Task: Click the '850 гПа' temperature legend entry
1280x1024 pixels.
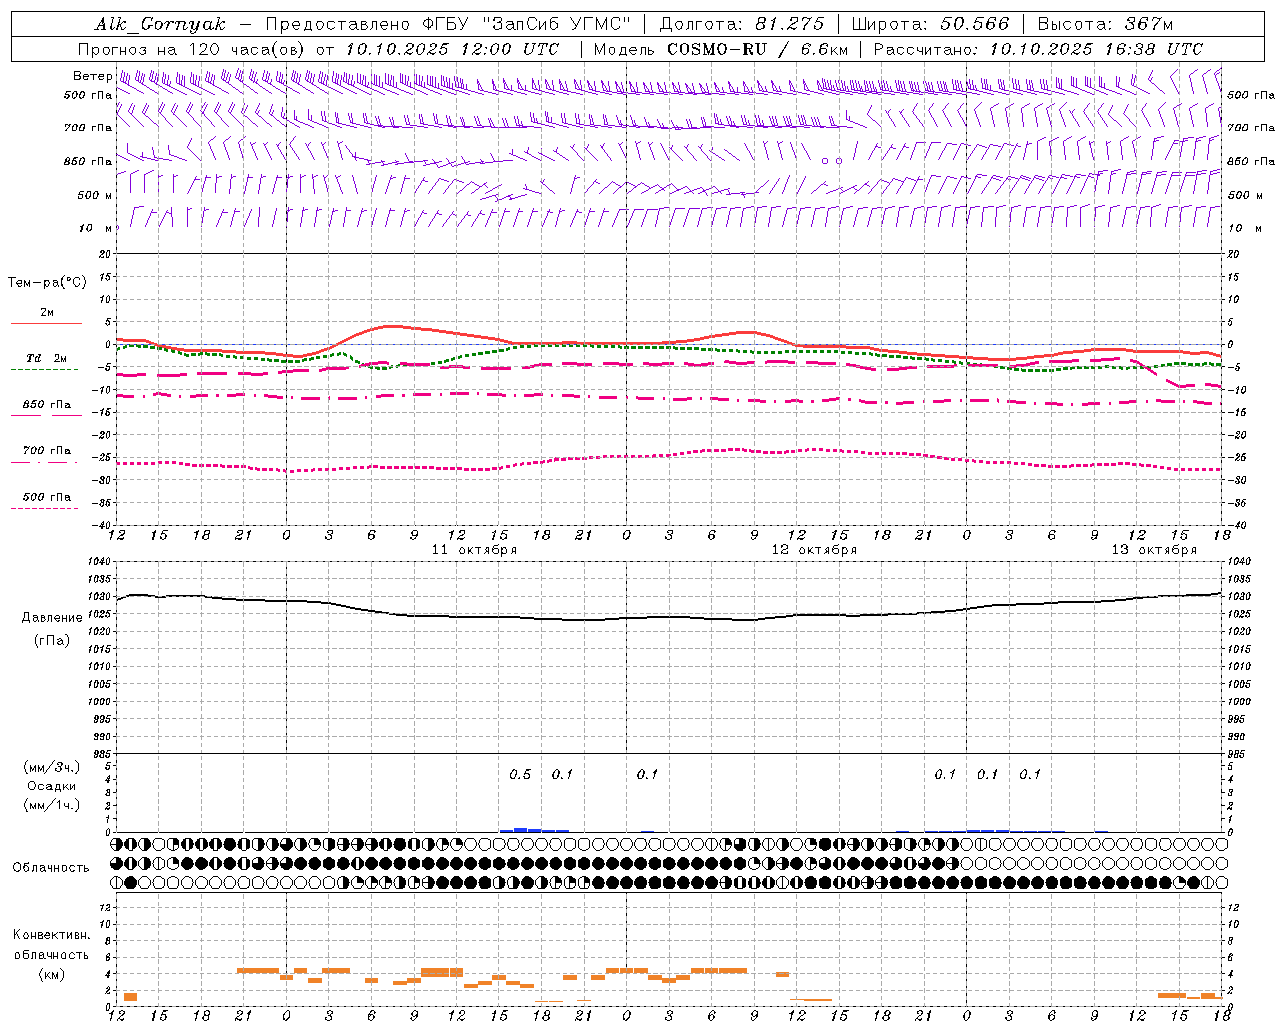Action: 47,405
